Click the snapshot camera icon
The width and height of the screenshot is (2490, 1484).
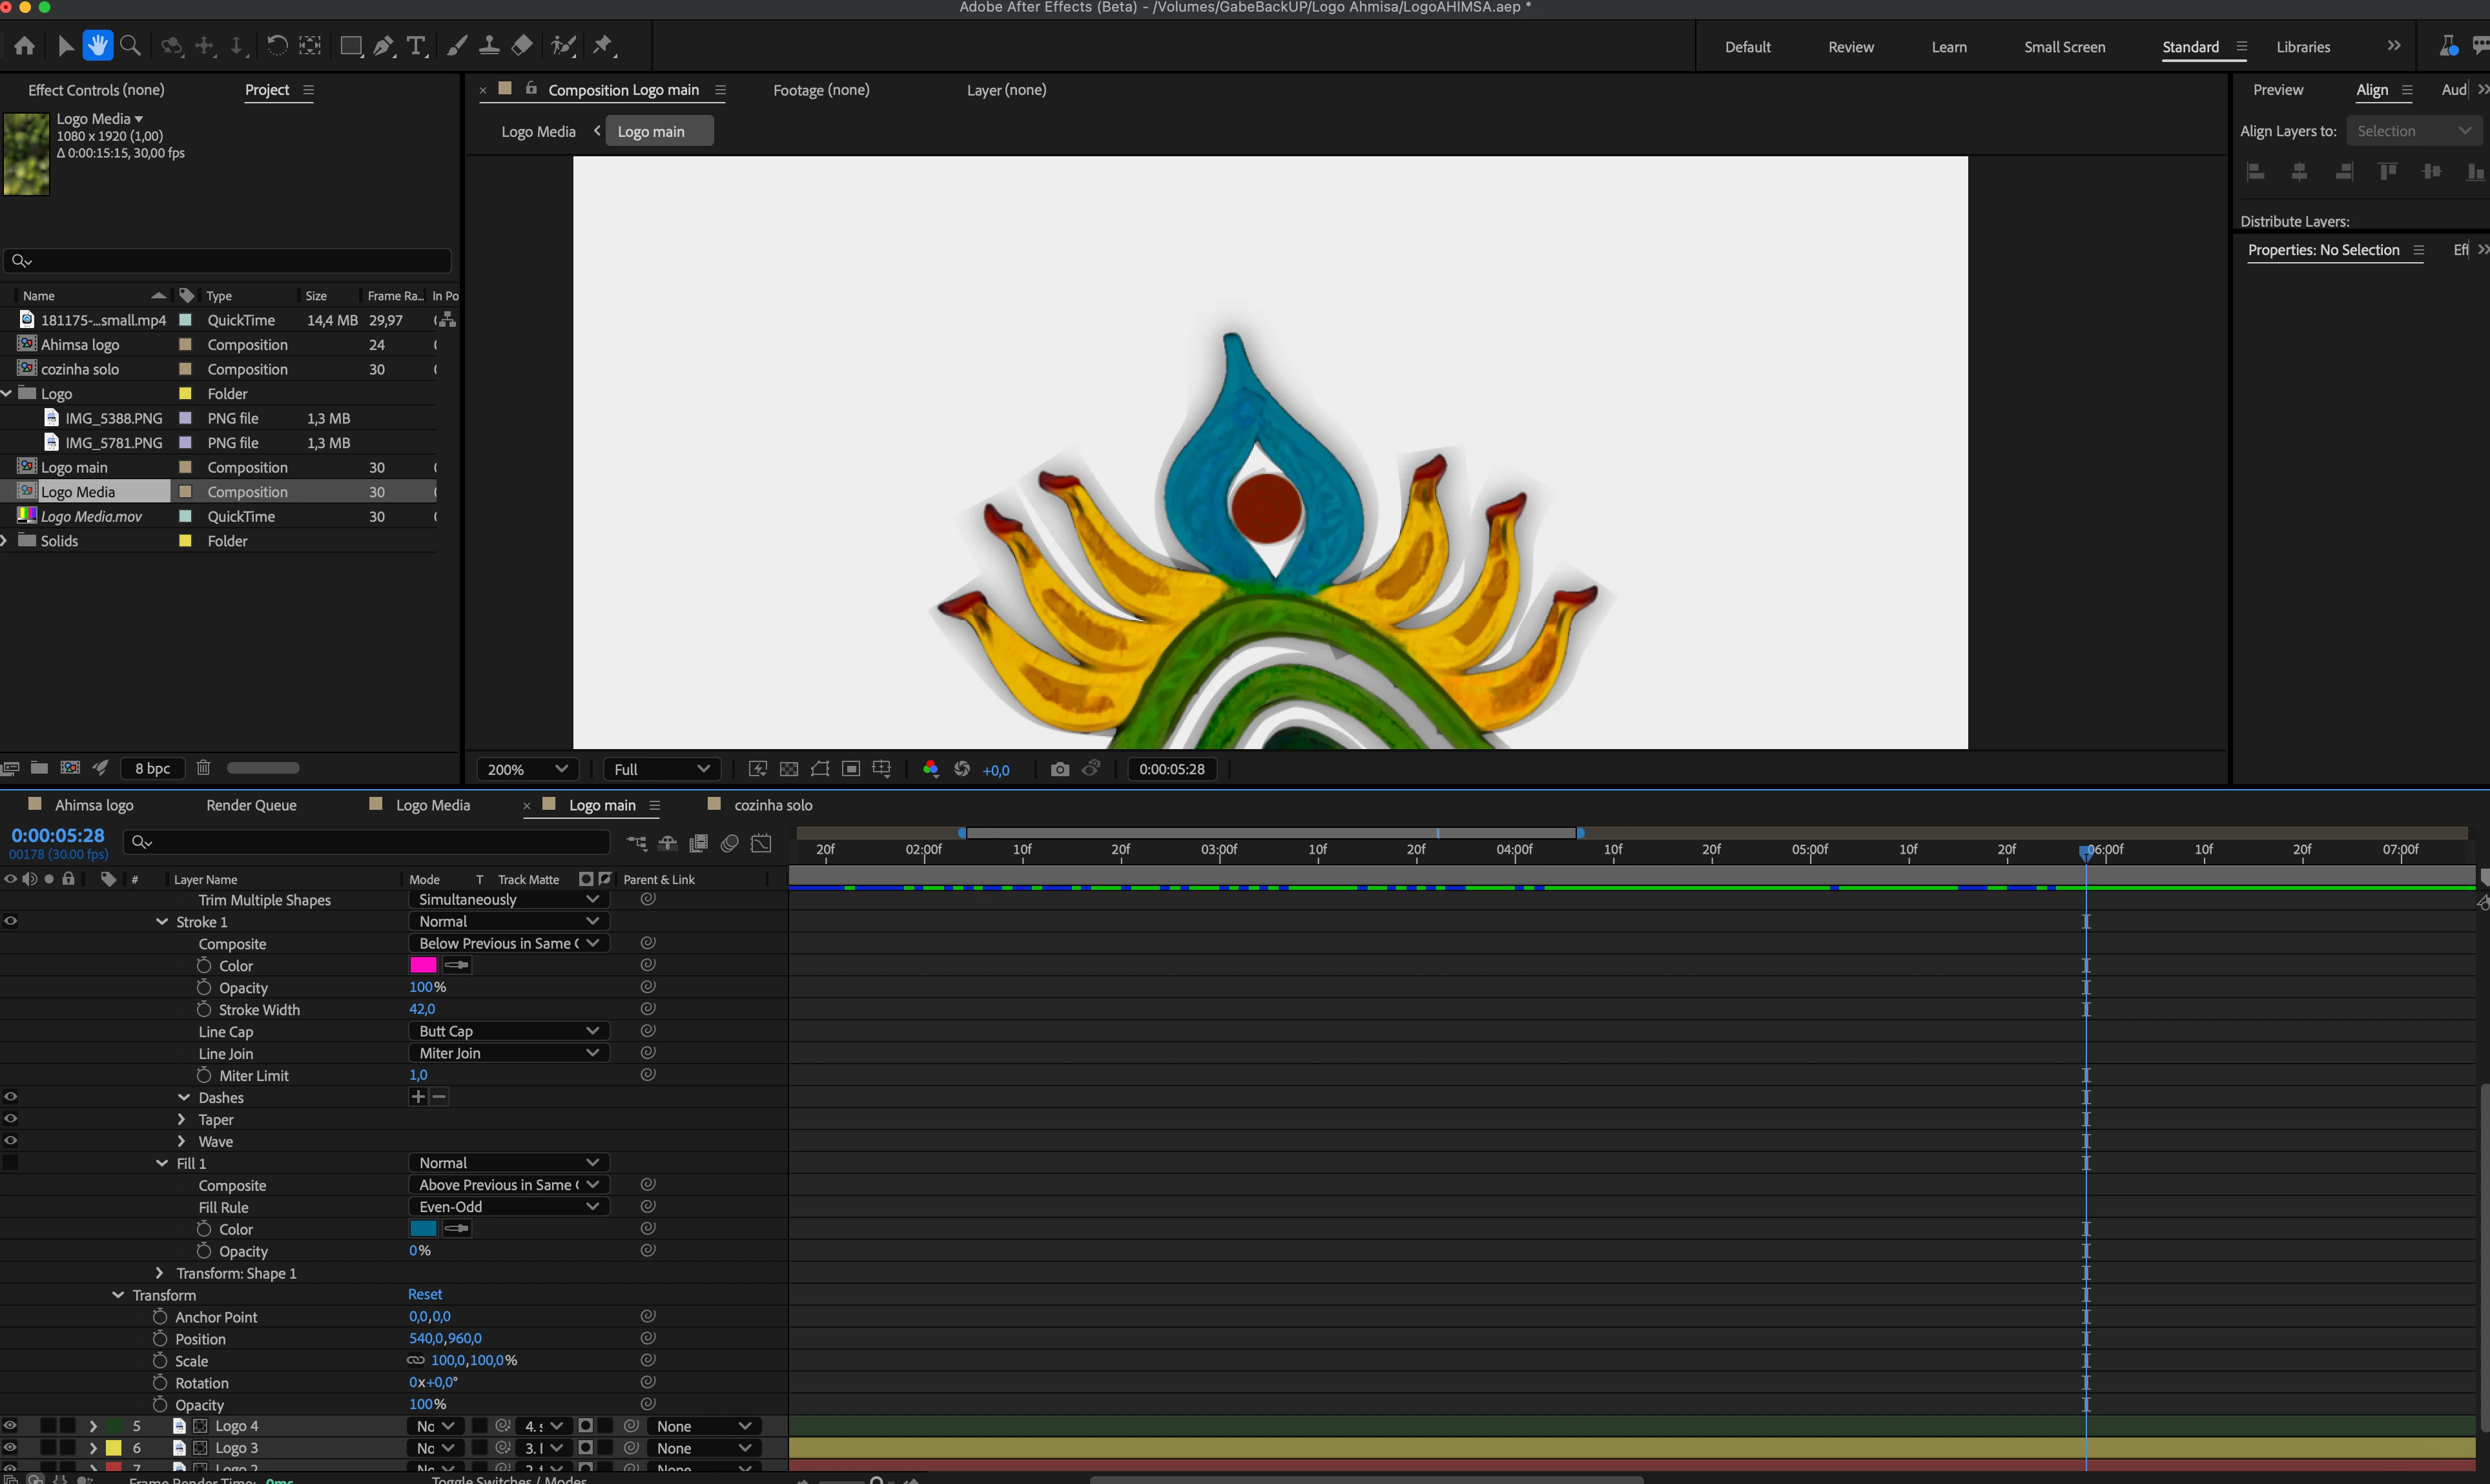tap(1059, 769)
